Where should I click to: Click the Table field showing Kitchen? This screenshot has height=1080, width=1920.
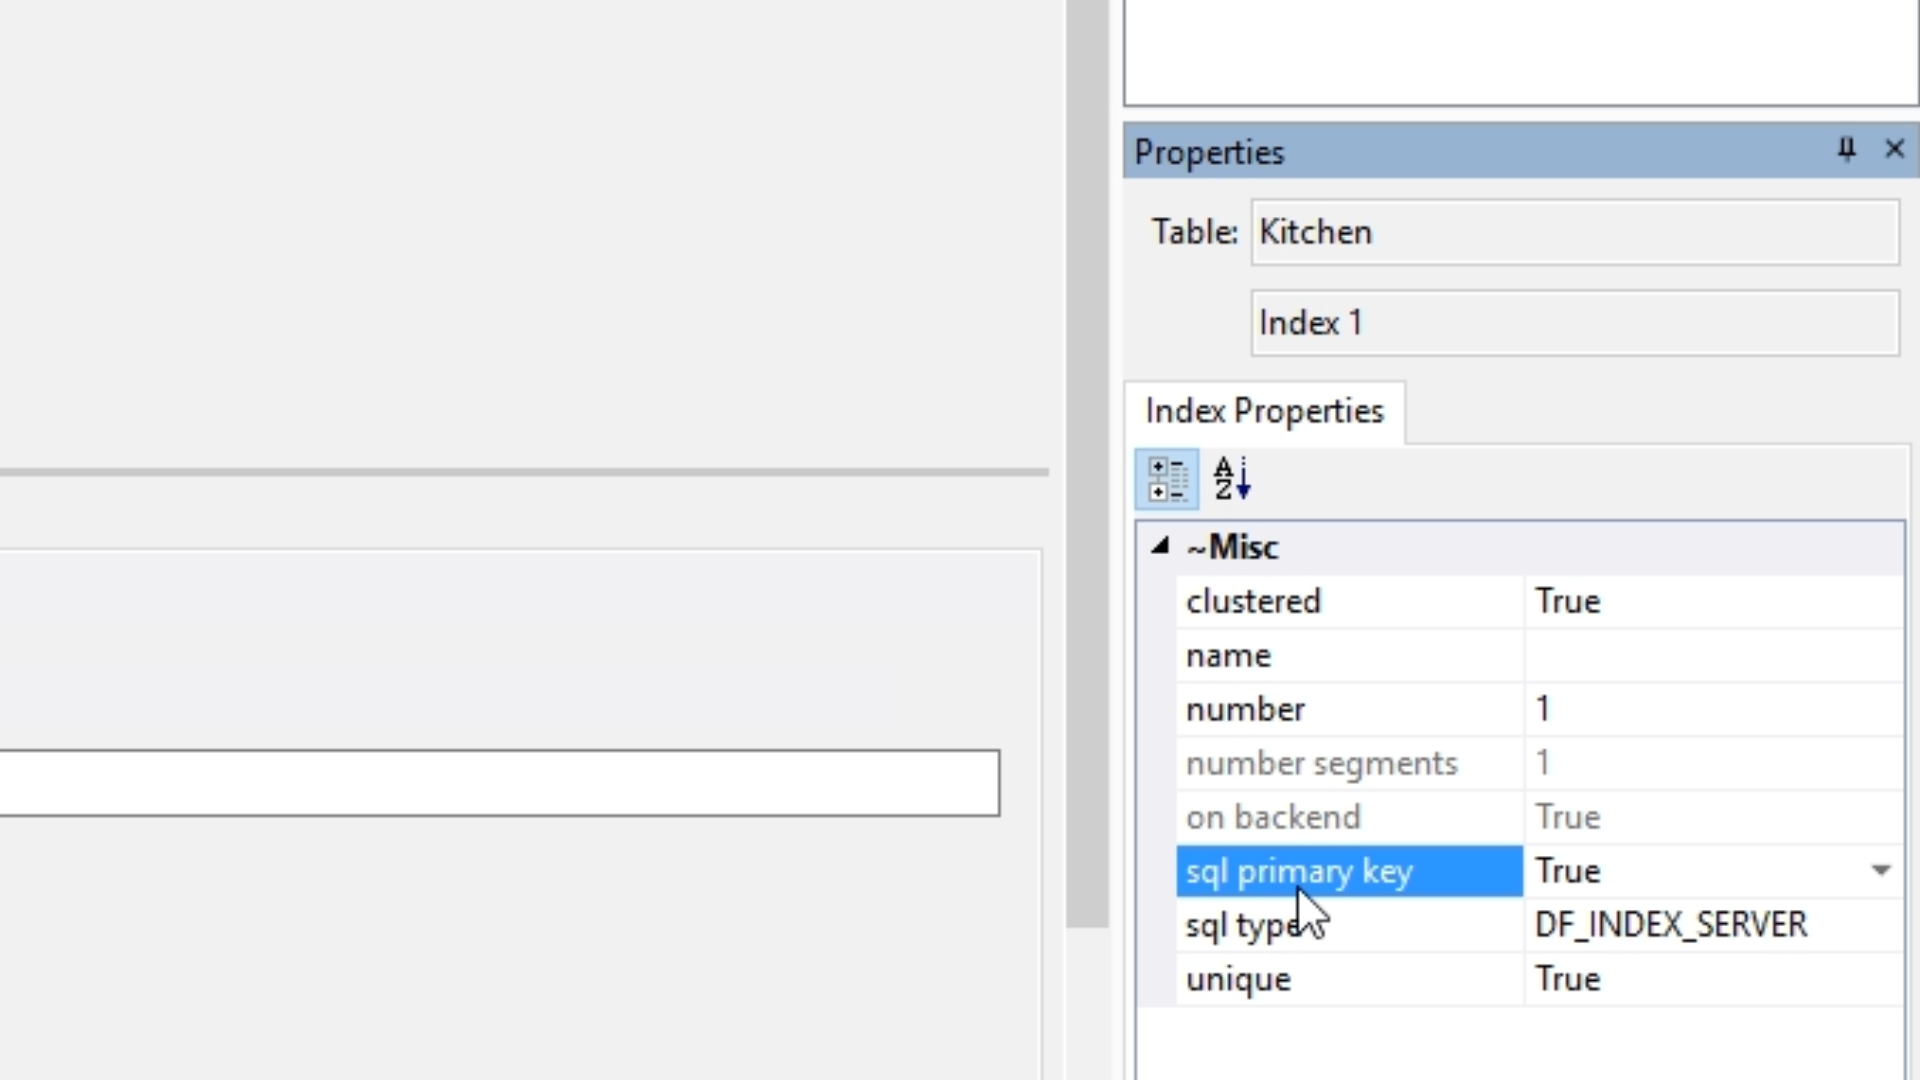(x=1574, y=232)
